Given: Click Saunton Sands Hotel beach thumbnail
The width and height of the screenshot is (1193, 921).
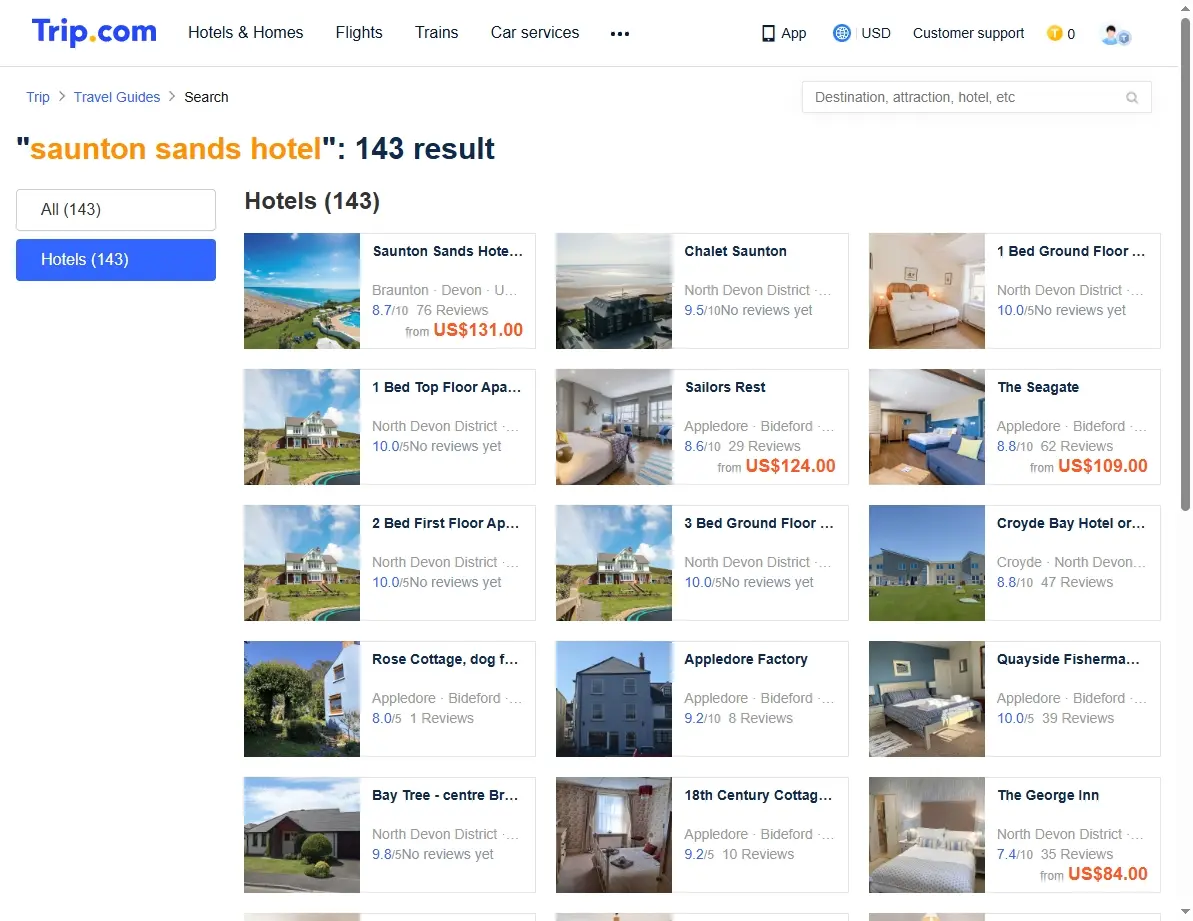Looking at the screenshot, I should 302,291.
